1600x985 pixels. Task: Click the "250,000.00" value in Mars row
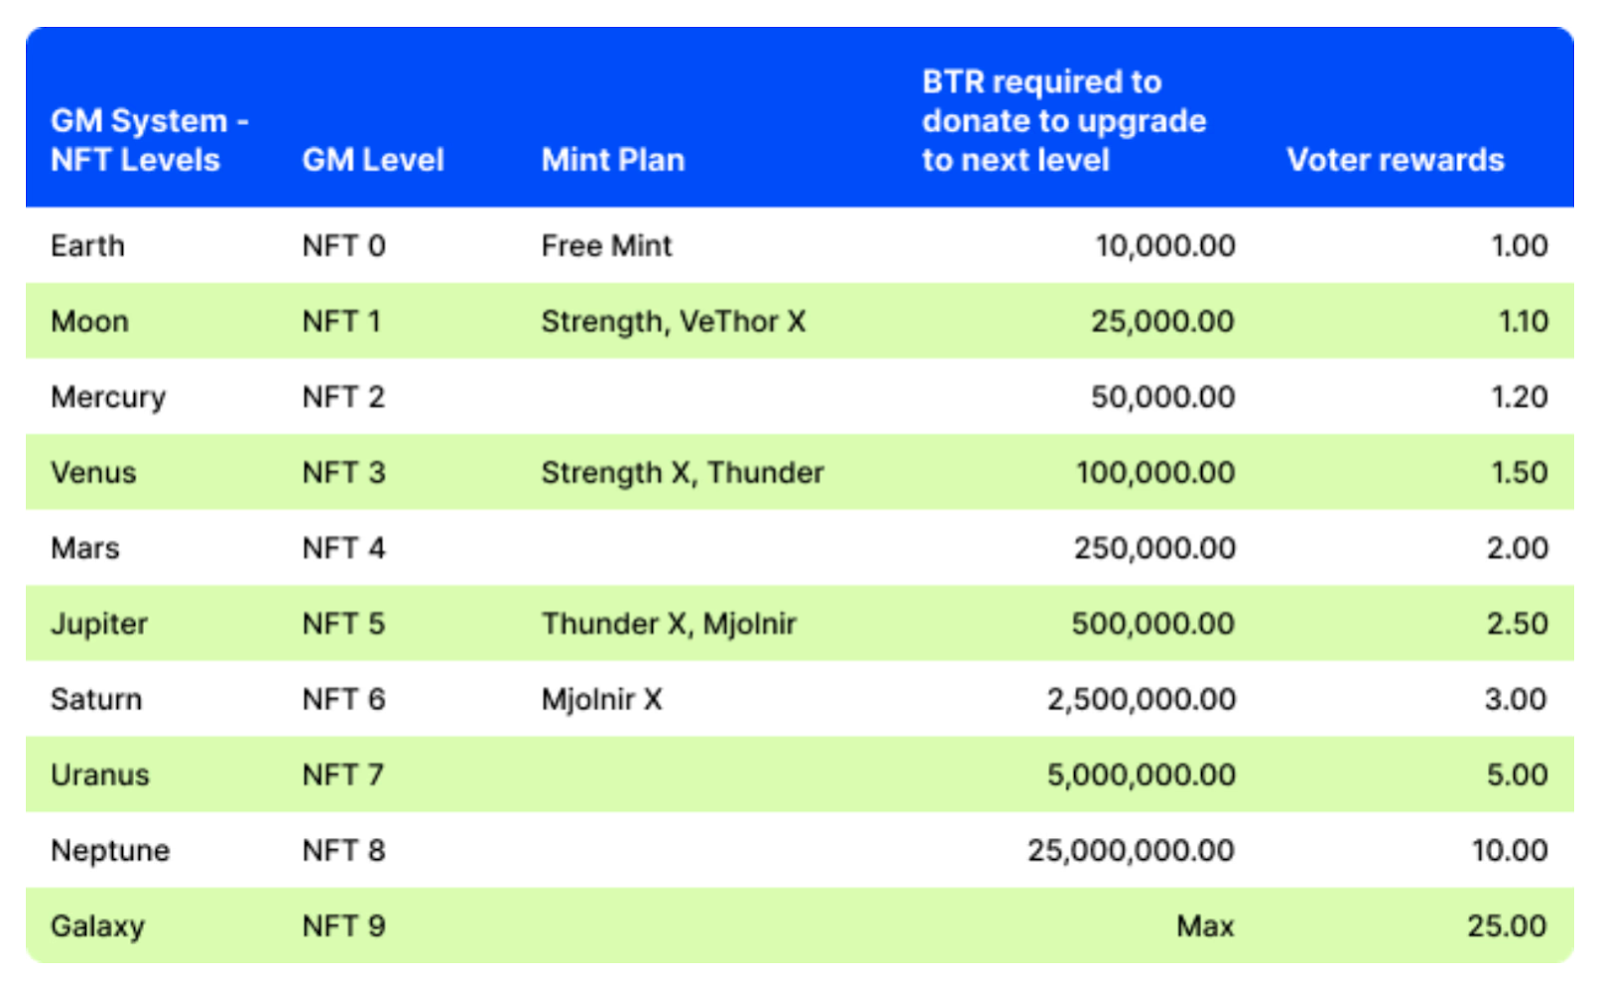pos(1154,548)
